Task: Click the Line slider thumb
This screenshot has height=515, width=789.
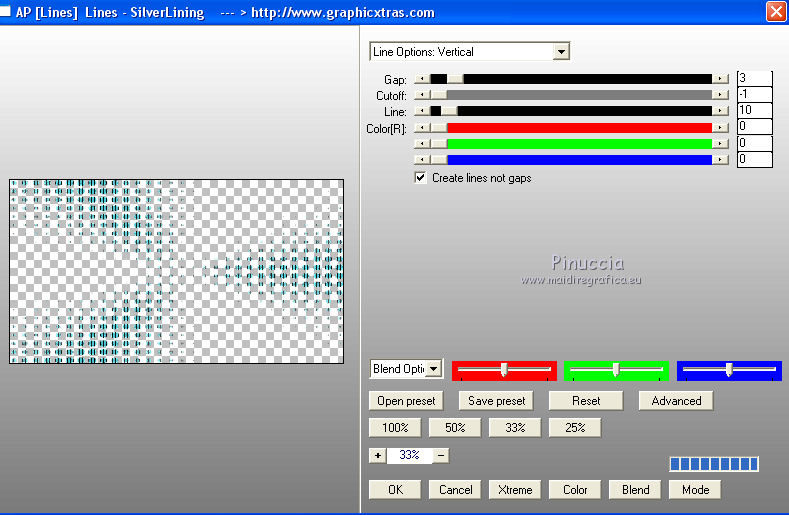Action: 449,111
